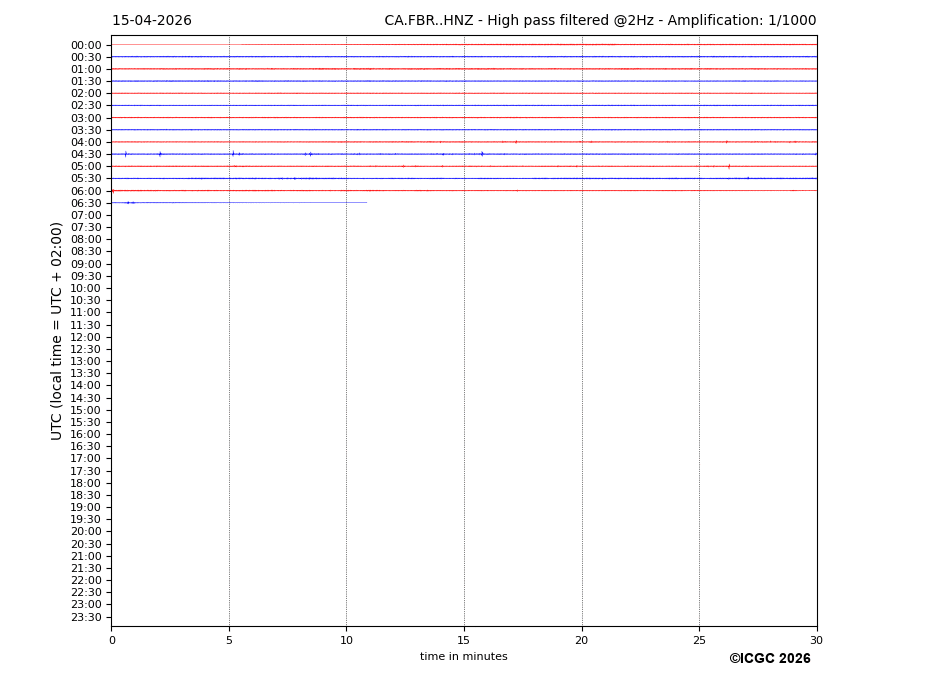Click the x-axis tick label 15 minutes
Screen dimensions: 927x696
(464, 640)
